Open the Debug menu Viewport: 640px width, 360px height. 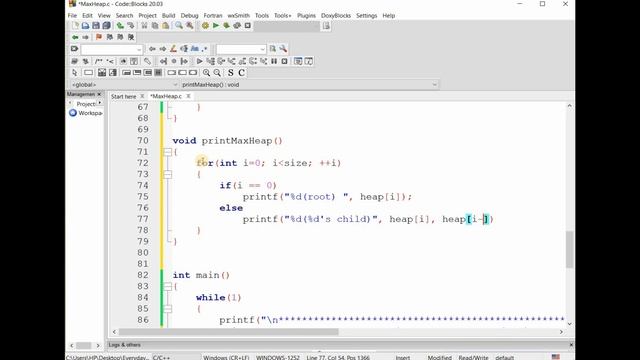189,16
